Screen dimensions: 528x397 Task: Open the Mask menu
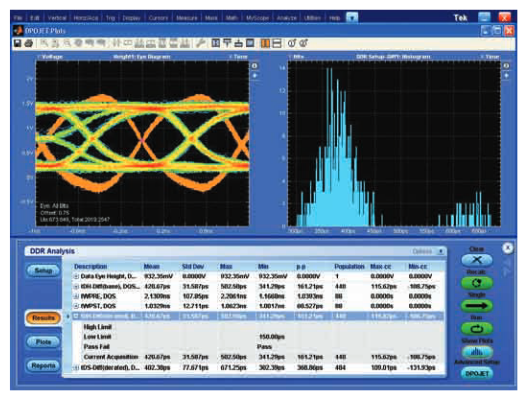point(211,18)
